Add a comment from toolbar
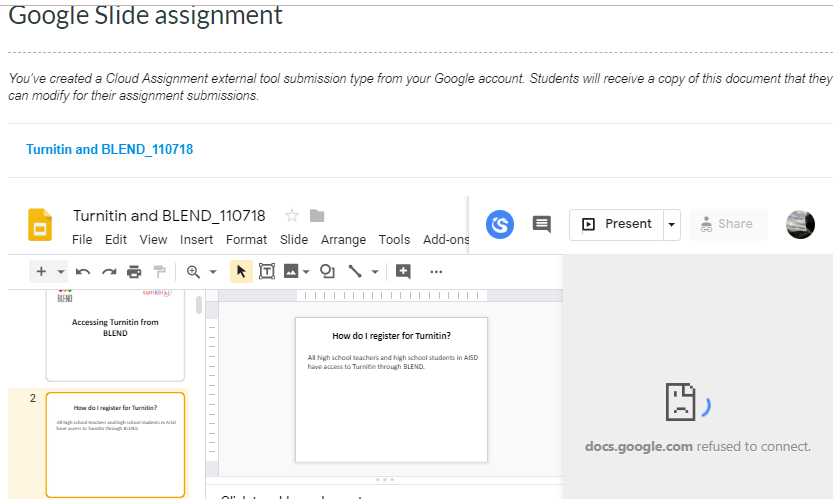Screen dimensions: 833x499 click(x=403, y=271)
